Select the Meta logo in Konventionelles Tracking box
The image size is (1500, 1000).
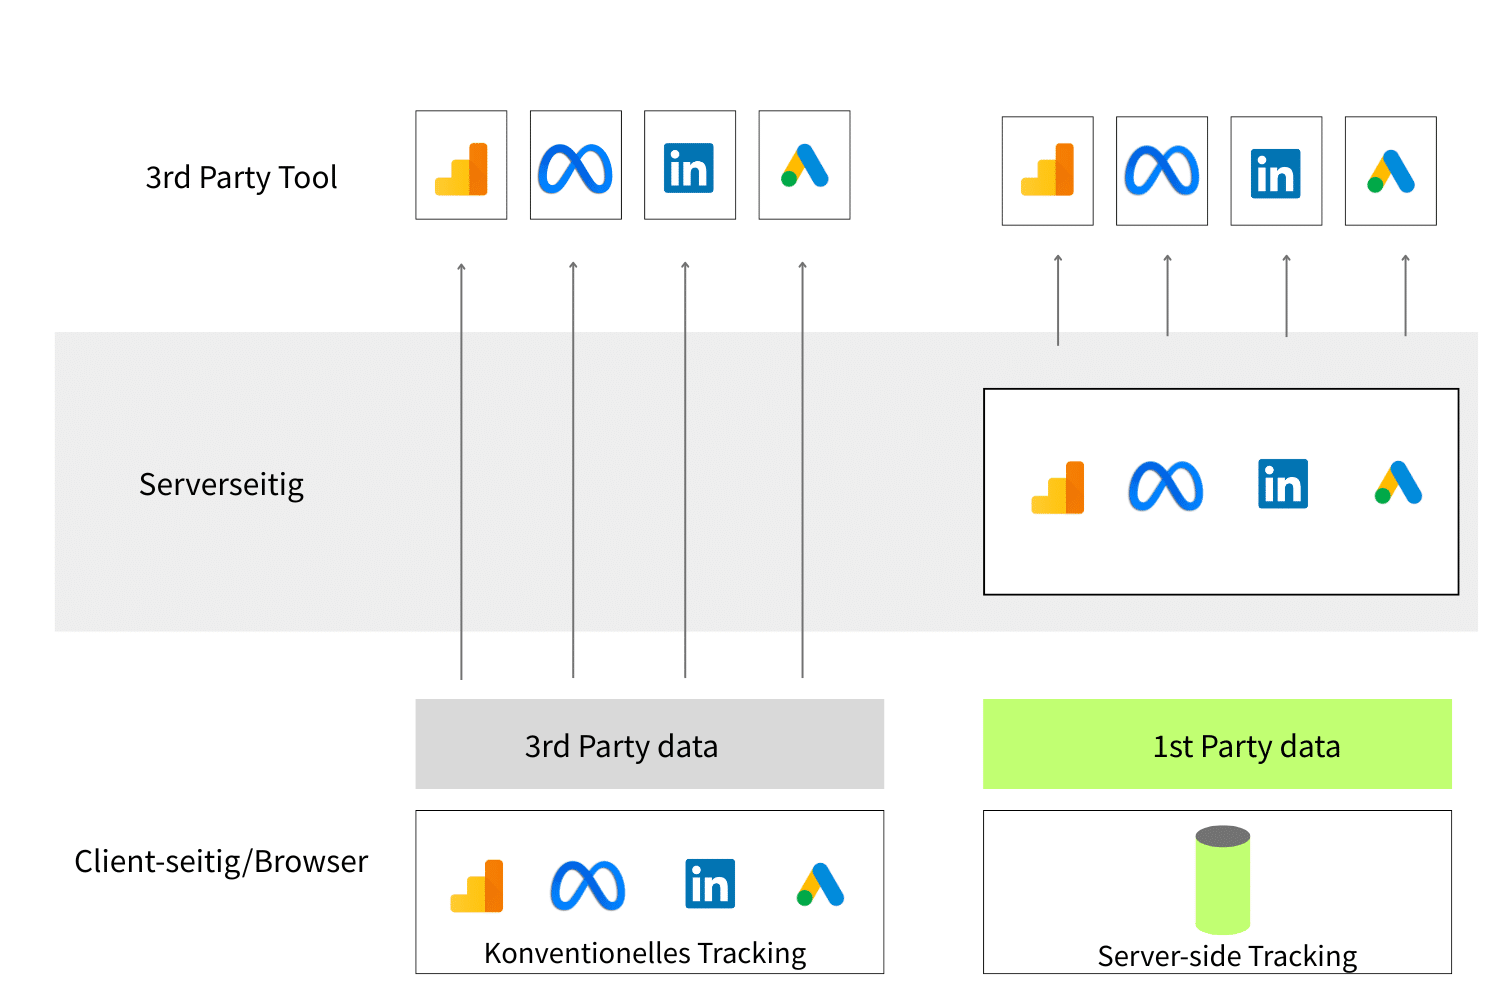[x=588, y=886]
